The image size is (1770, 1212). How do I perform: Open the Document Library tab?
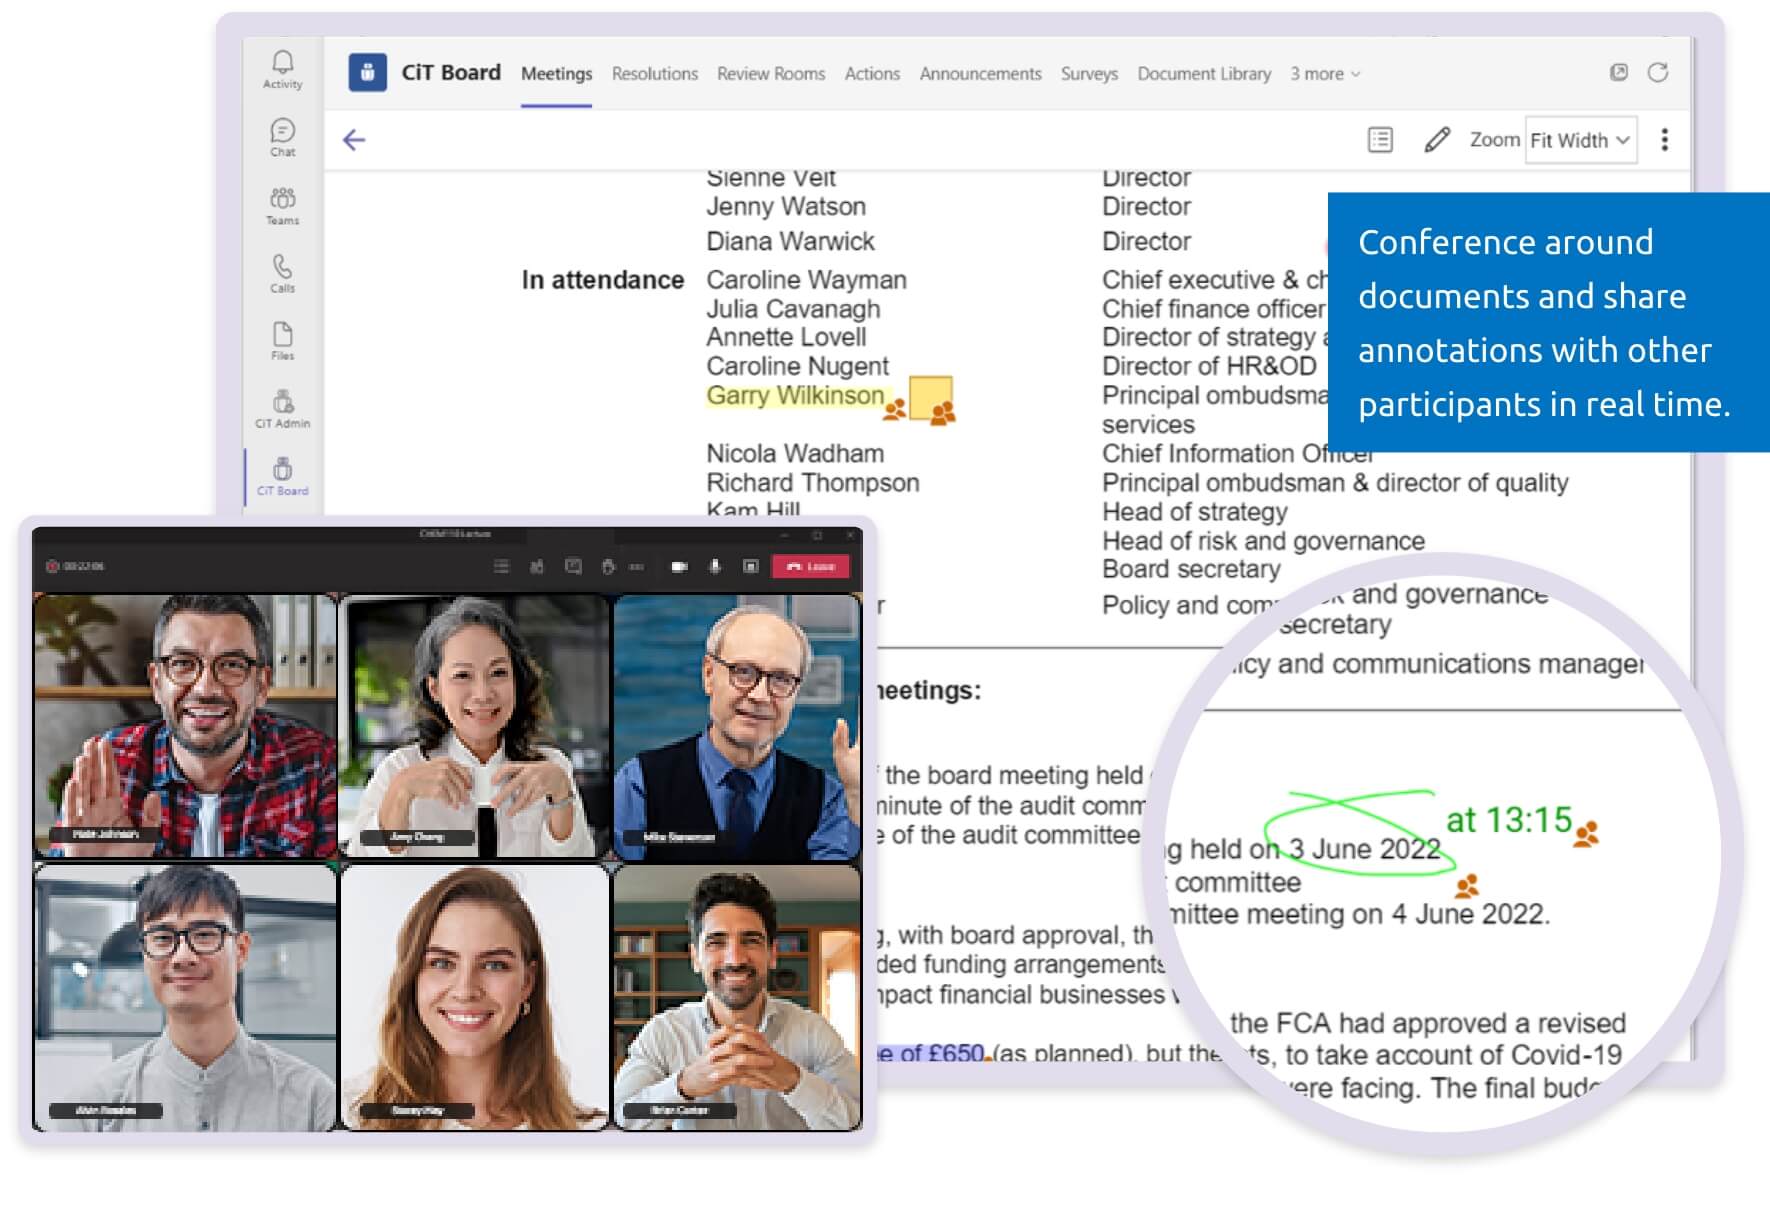(x=1203, y=73)
